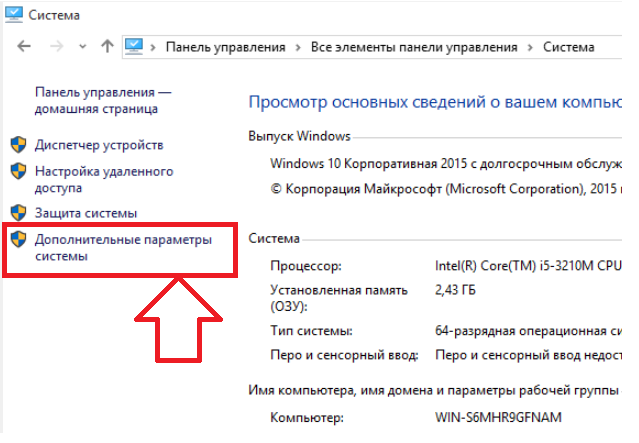
Task: Select the 64-разрядная операционная система value
Action: pos(528,331)
